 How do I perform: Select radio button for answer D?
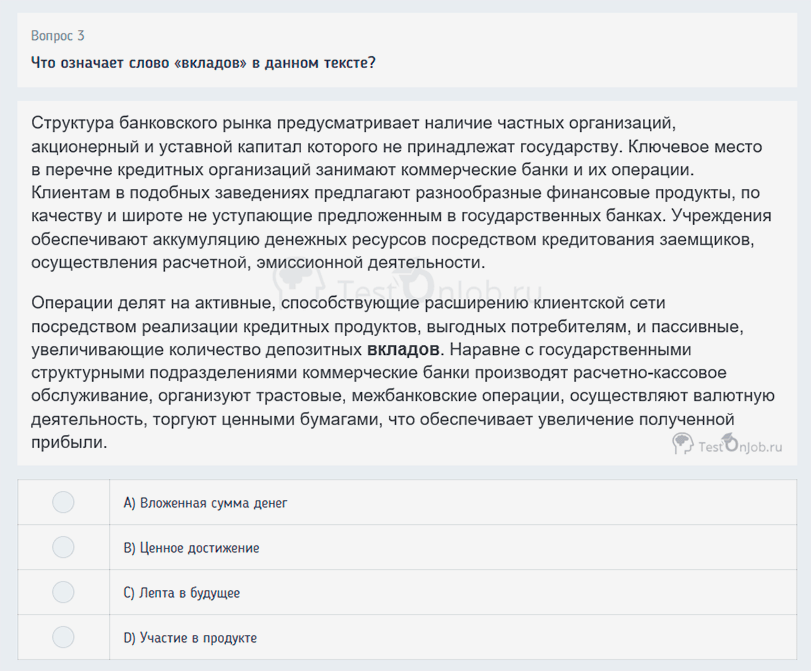(63, 637)
